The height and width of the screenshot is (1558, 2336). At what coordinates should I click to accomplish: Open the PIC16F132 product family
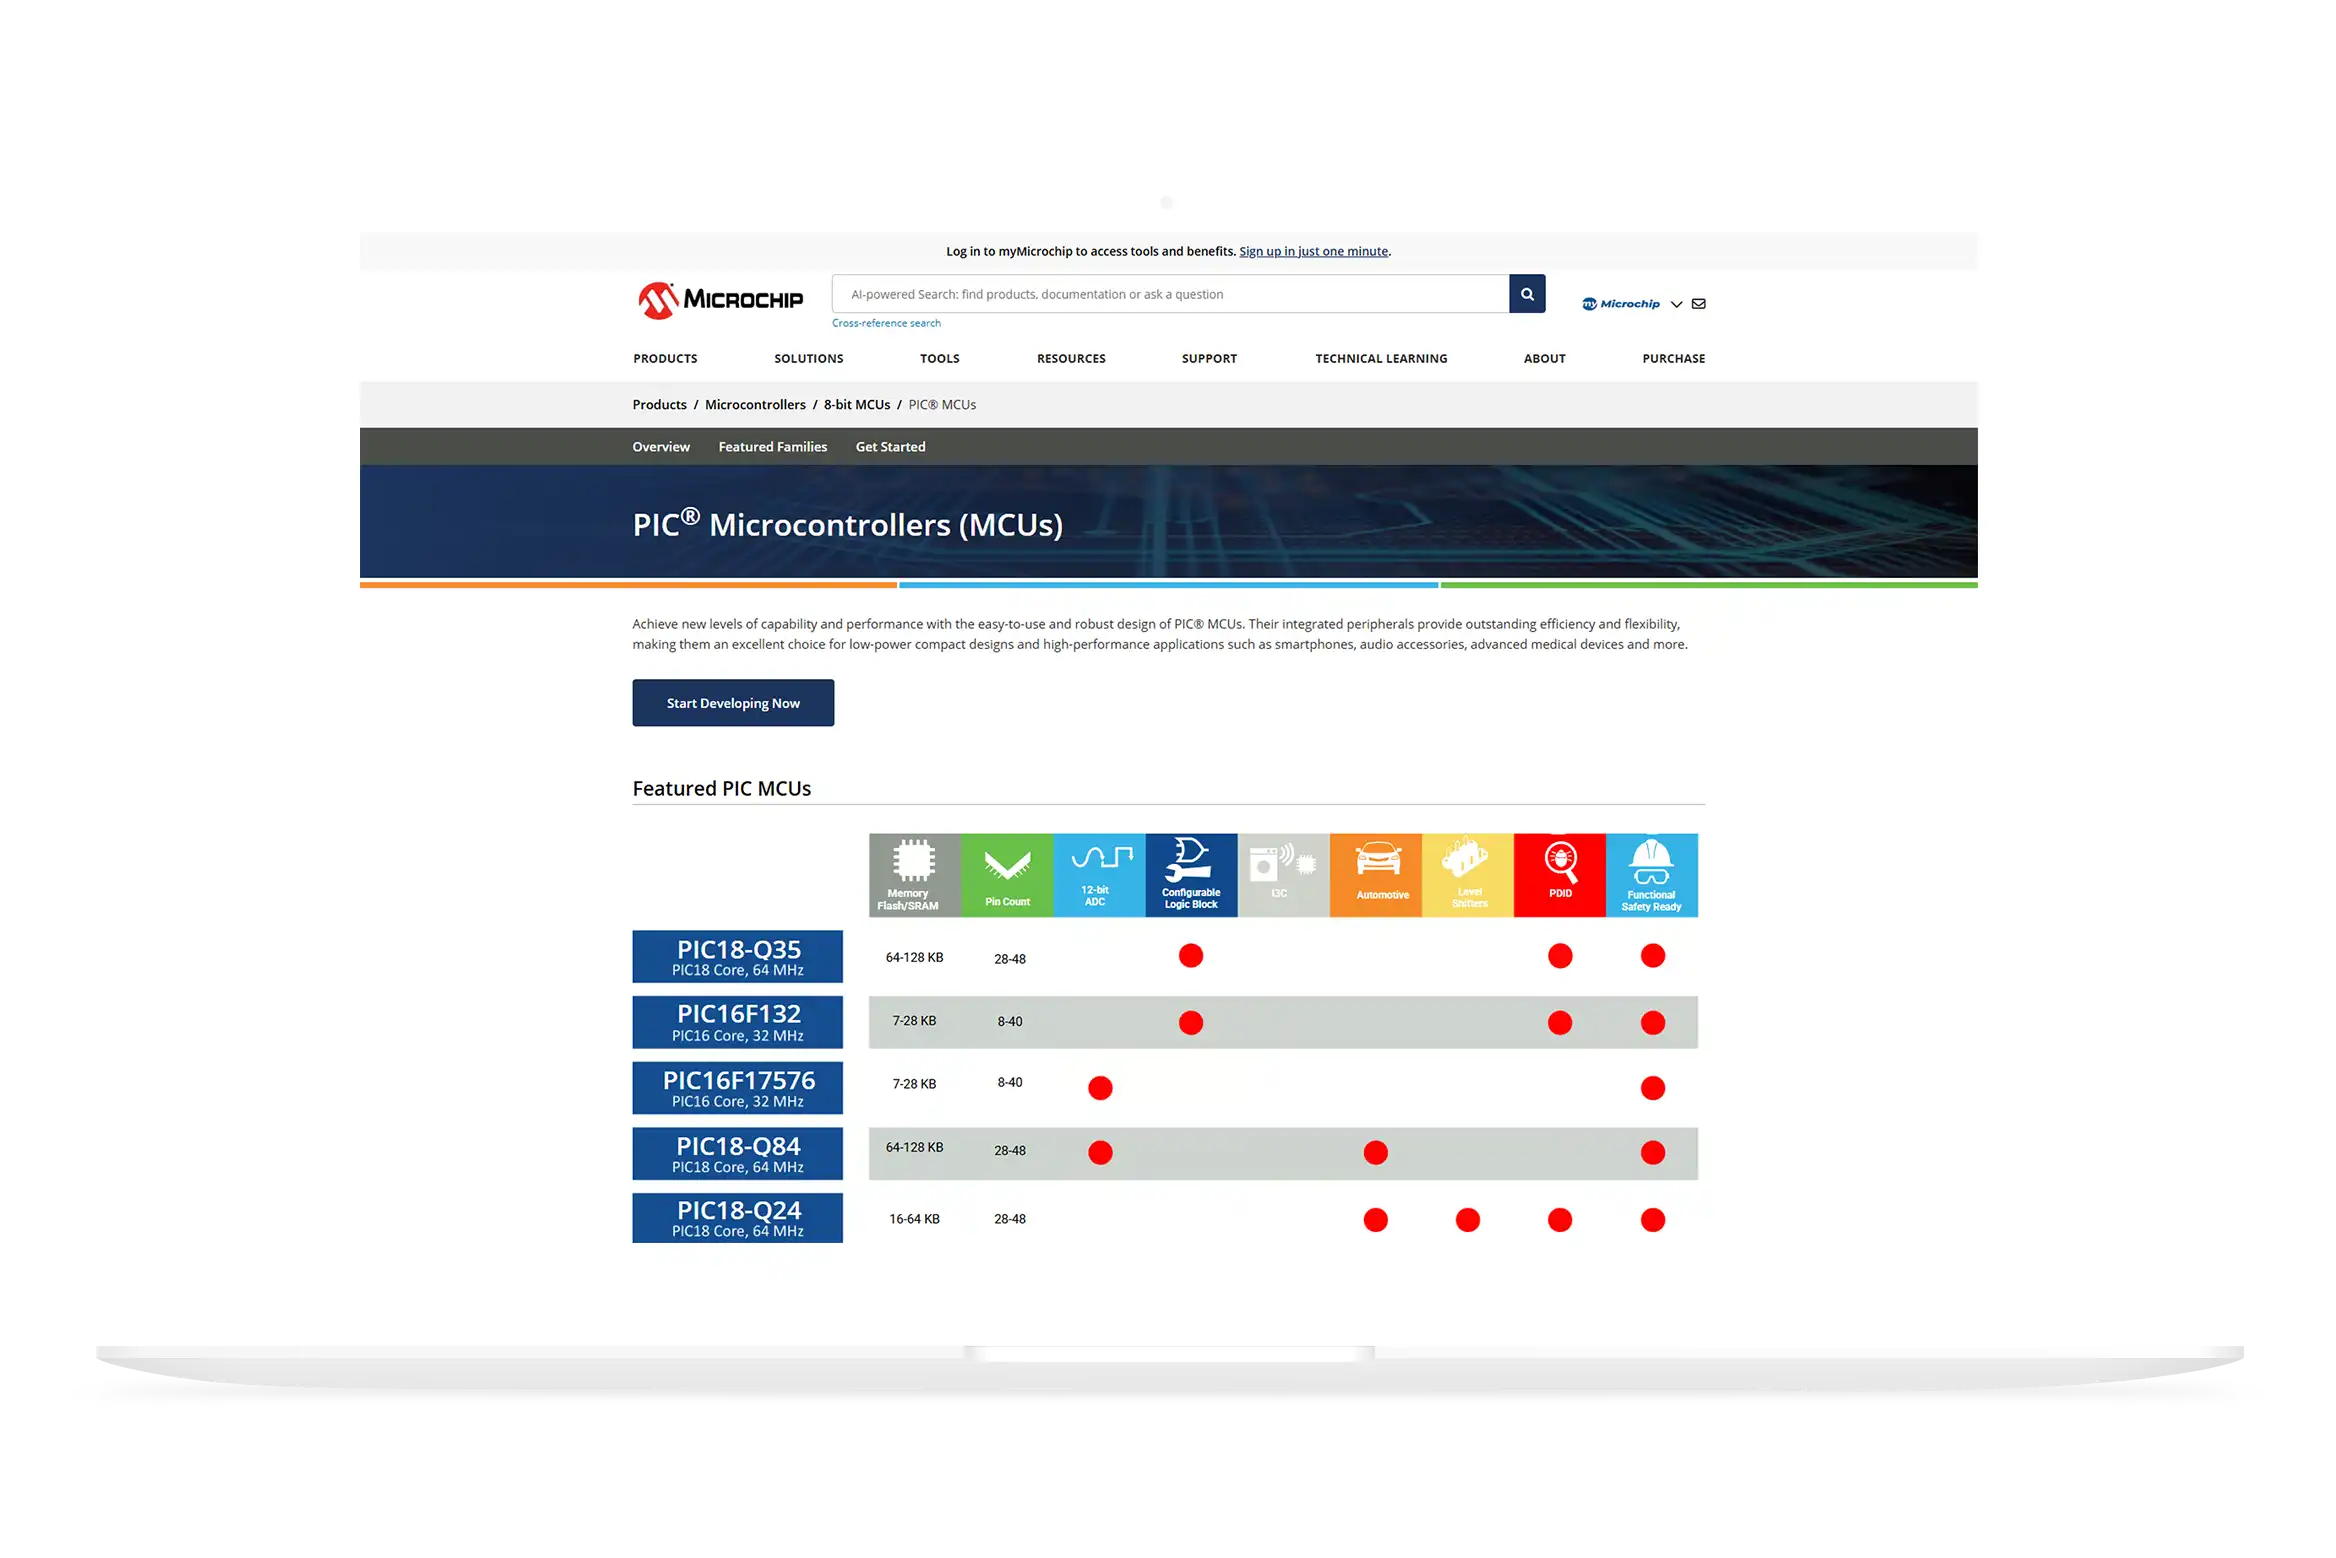click(x=737, y=1022)
